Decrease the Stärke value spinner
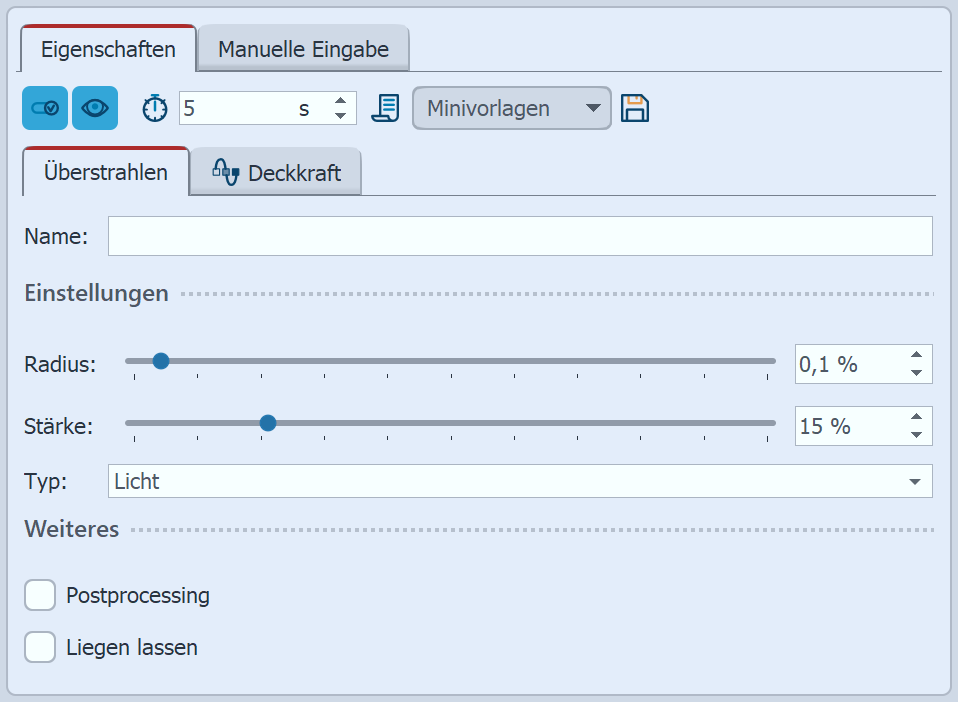Screen dimensions: 958x702 pyautogui.click(x=916, y=434)
